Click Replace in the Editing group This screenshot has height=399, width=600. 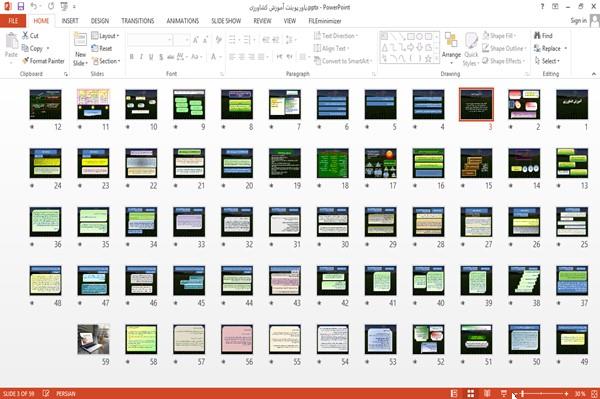click(x=548, y=48)
